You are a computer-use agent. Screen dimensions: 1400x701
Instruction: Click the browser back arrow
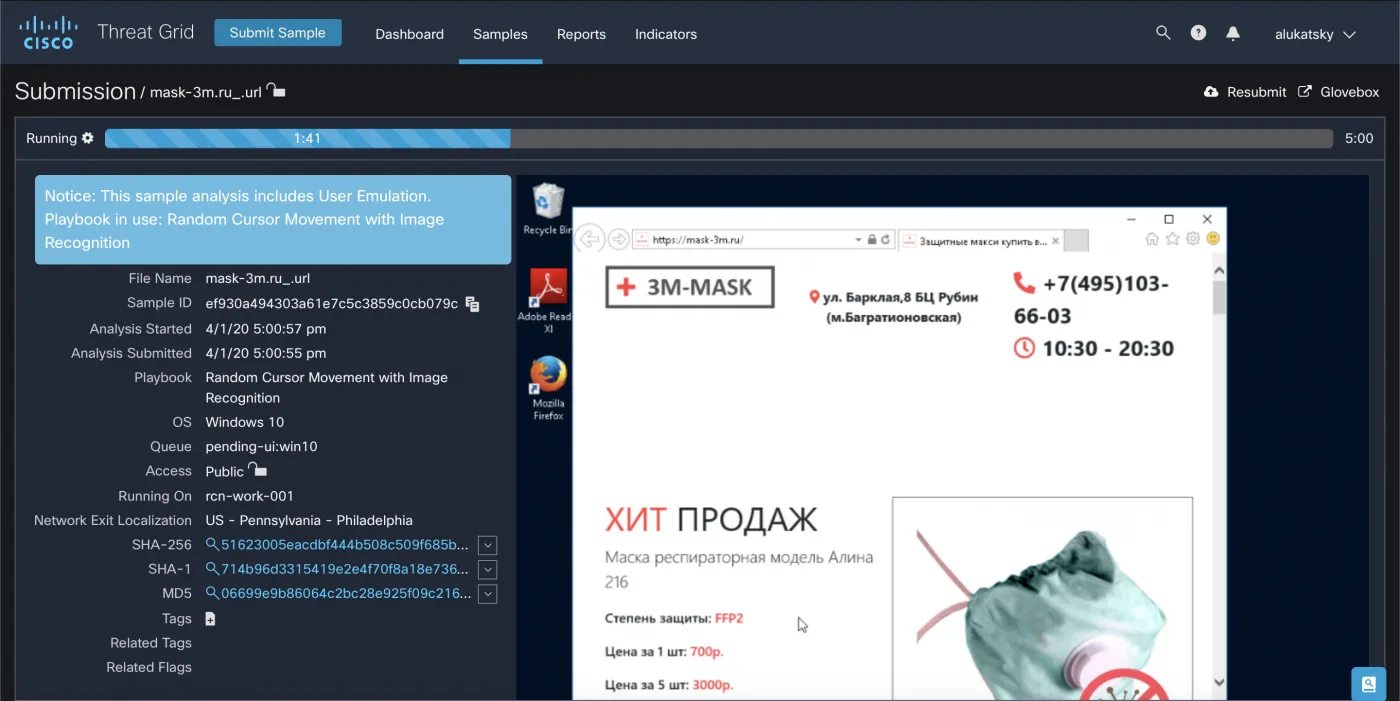point(590,239)
